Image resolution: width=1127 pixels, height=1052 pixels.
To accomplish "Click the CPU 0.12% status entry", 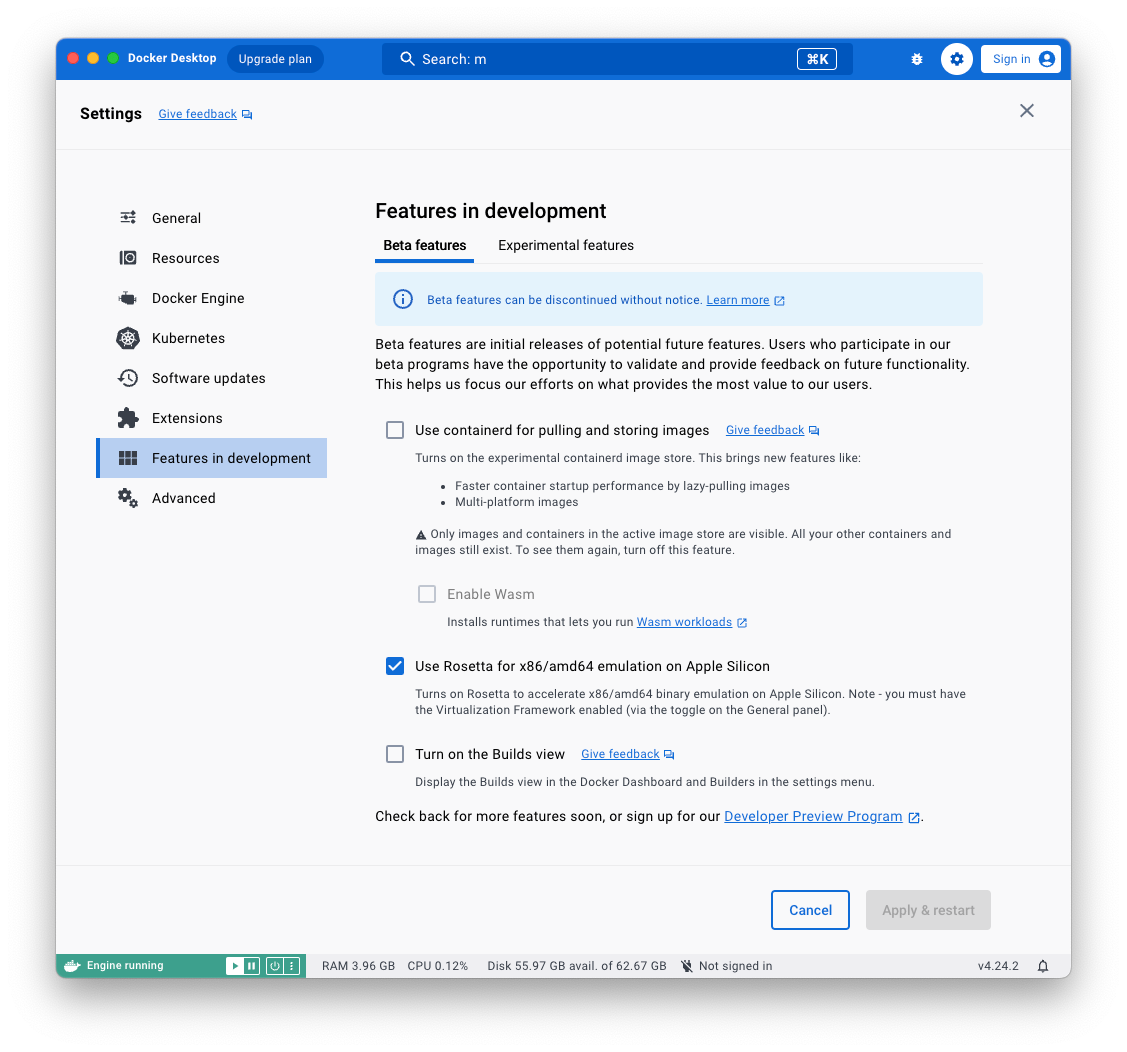I will pyautogui.click(x=438, y=966).
